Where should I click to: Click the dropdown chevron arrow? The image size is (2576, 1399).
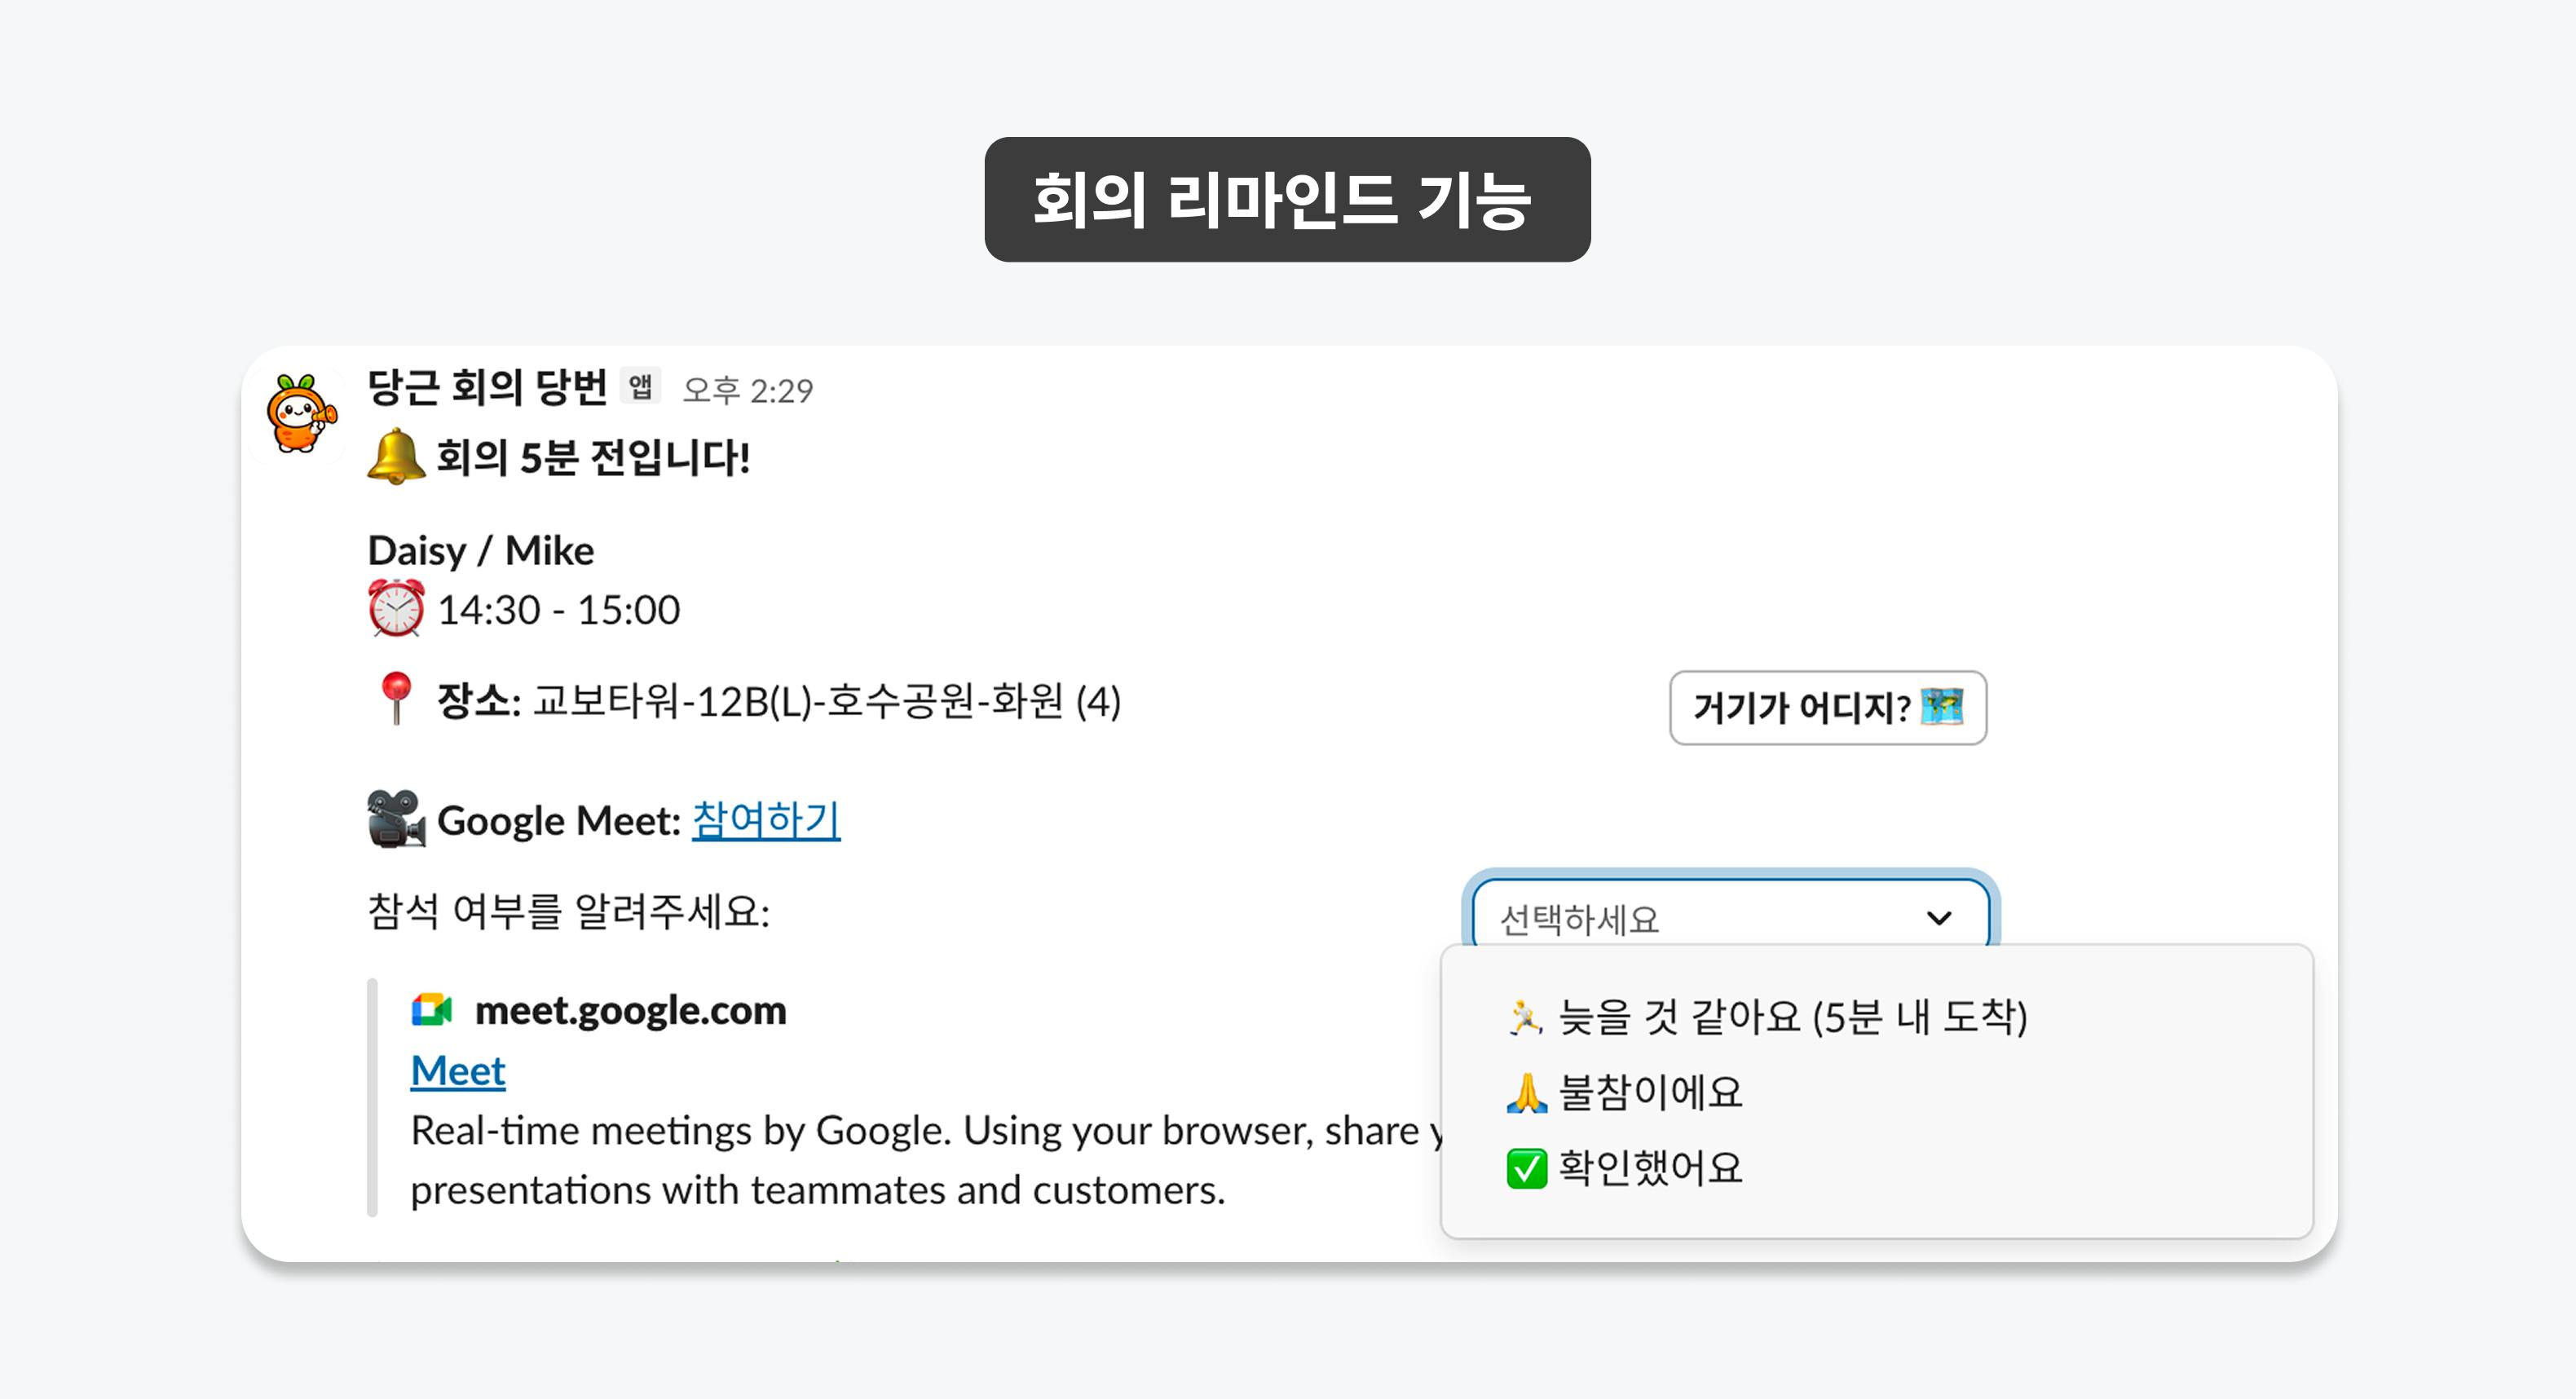[x=1939, y=917]
